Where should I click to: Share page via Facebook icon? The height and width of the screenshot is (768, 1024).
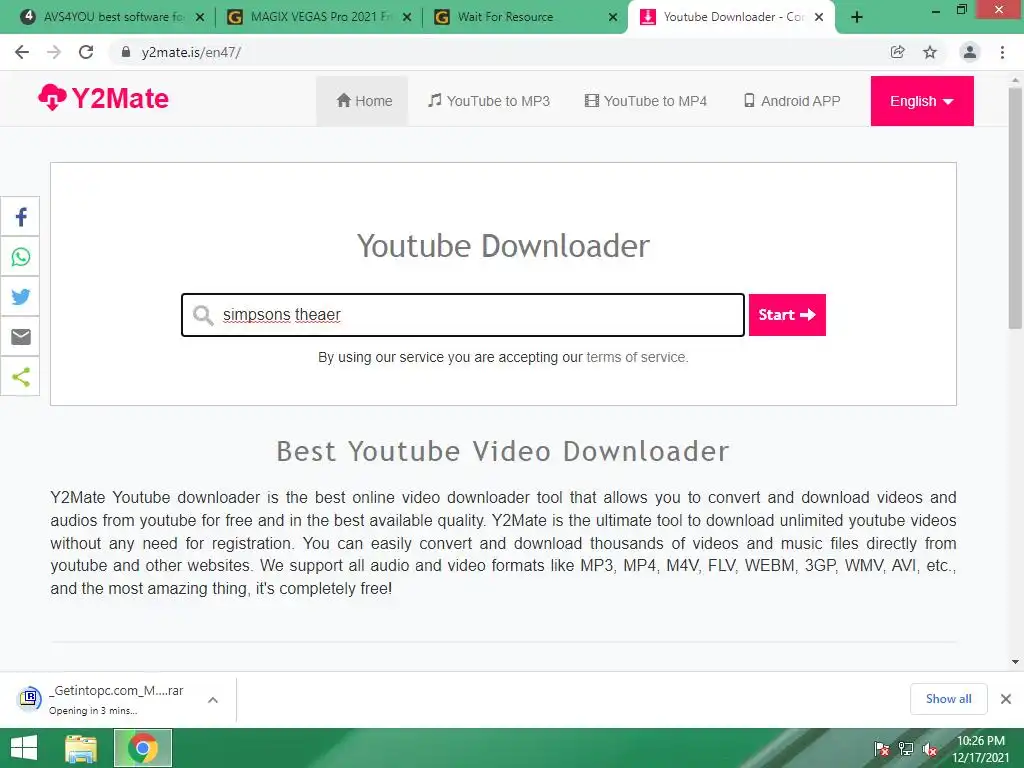pyautogui.click(x=20, y=217)
